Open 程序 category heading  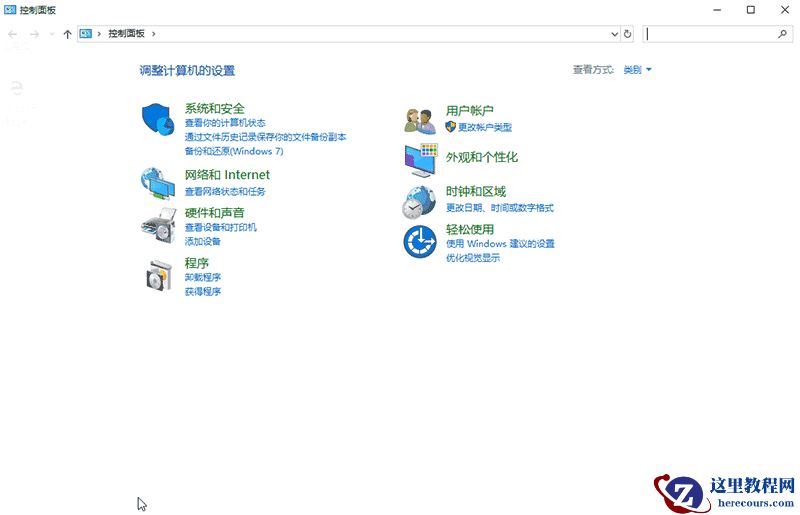(196, 263)
